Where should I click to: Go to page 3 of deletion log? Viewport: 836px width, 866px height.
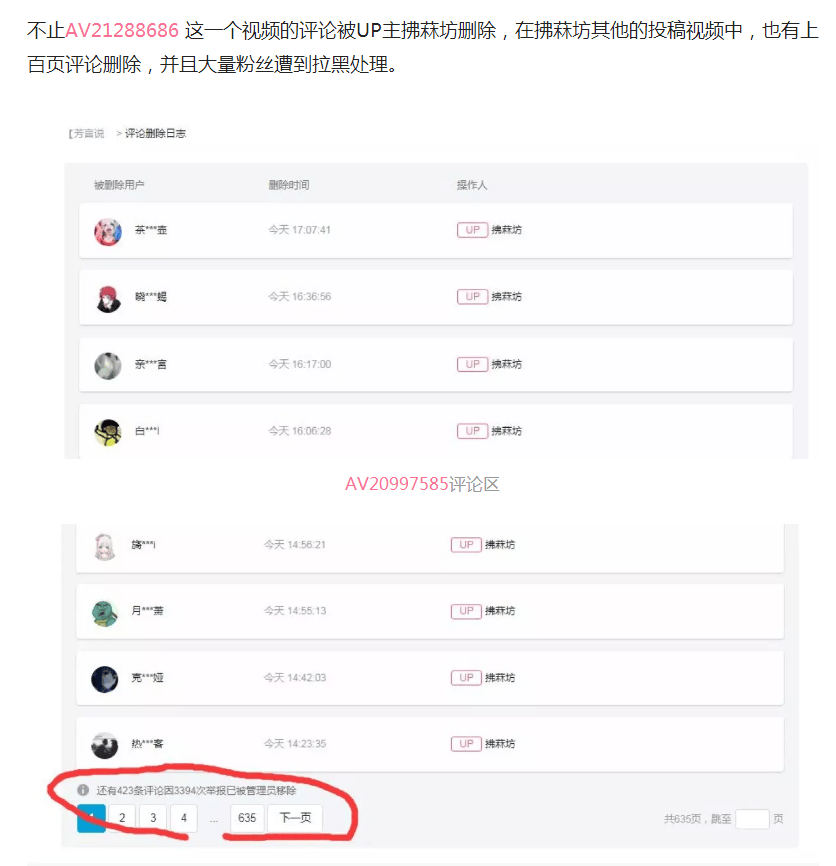click(x=153, y=817)
